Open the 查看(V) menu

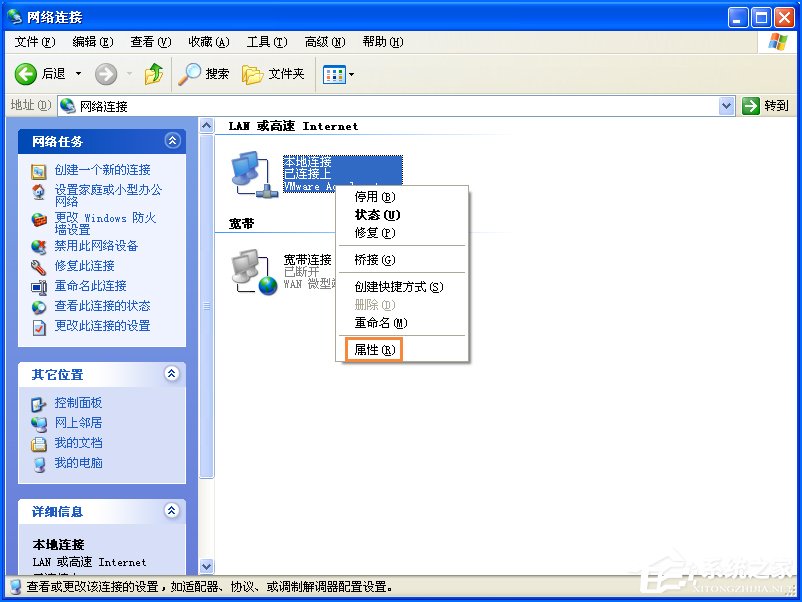pyautogui.click(x=151, y=42)
